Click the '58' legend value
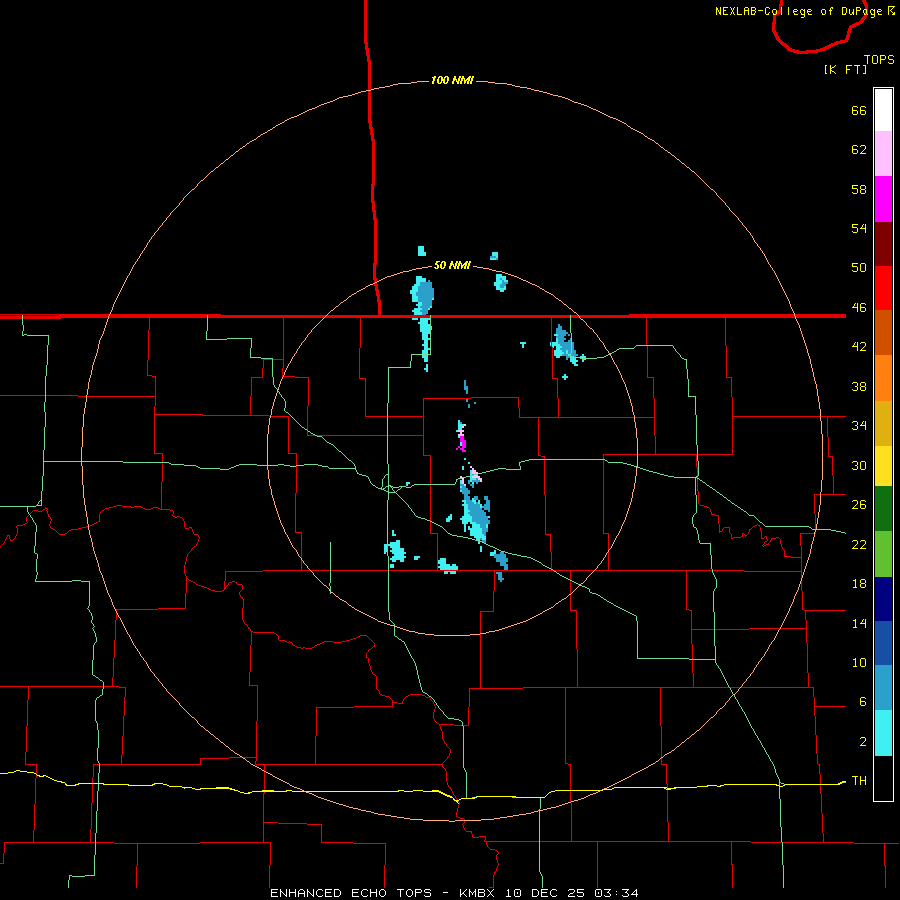Image resolution: width=900 pixels, height=900 pixels. 859,189
